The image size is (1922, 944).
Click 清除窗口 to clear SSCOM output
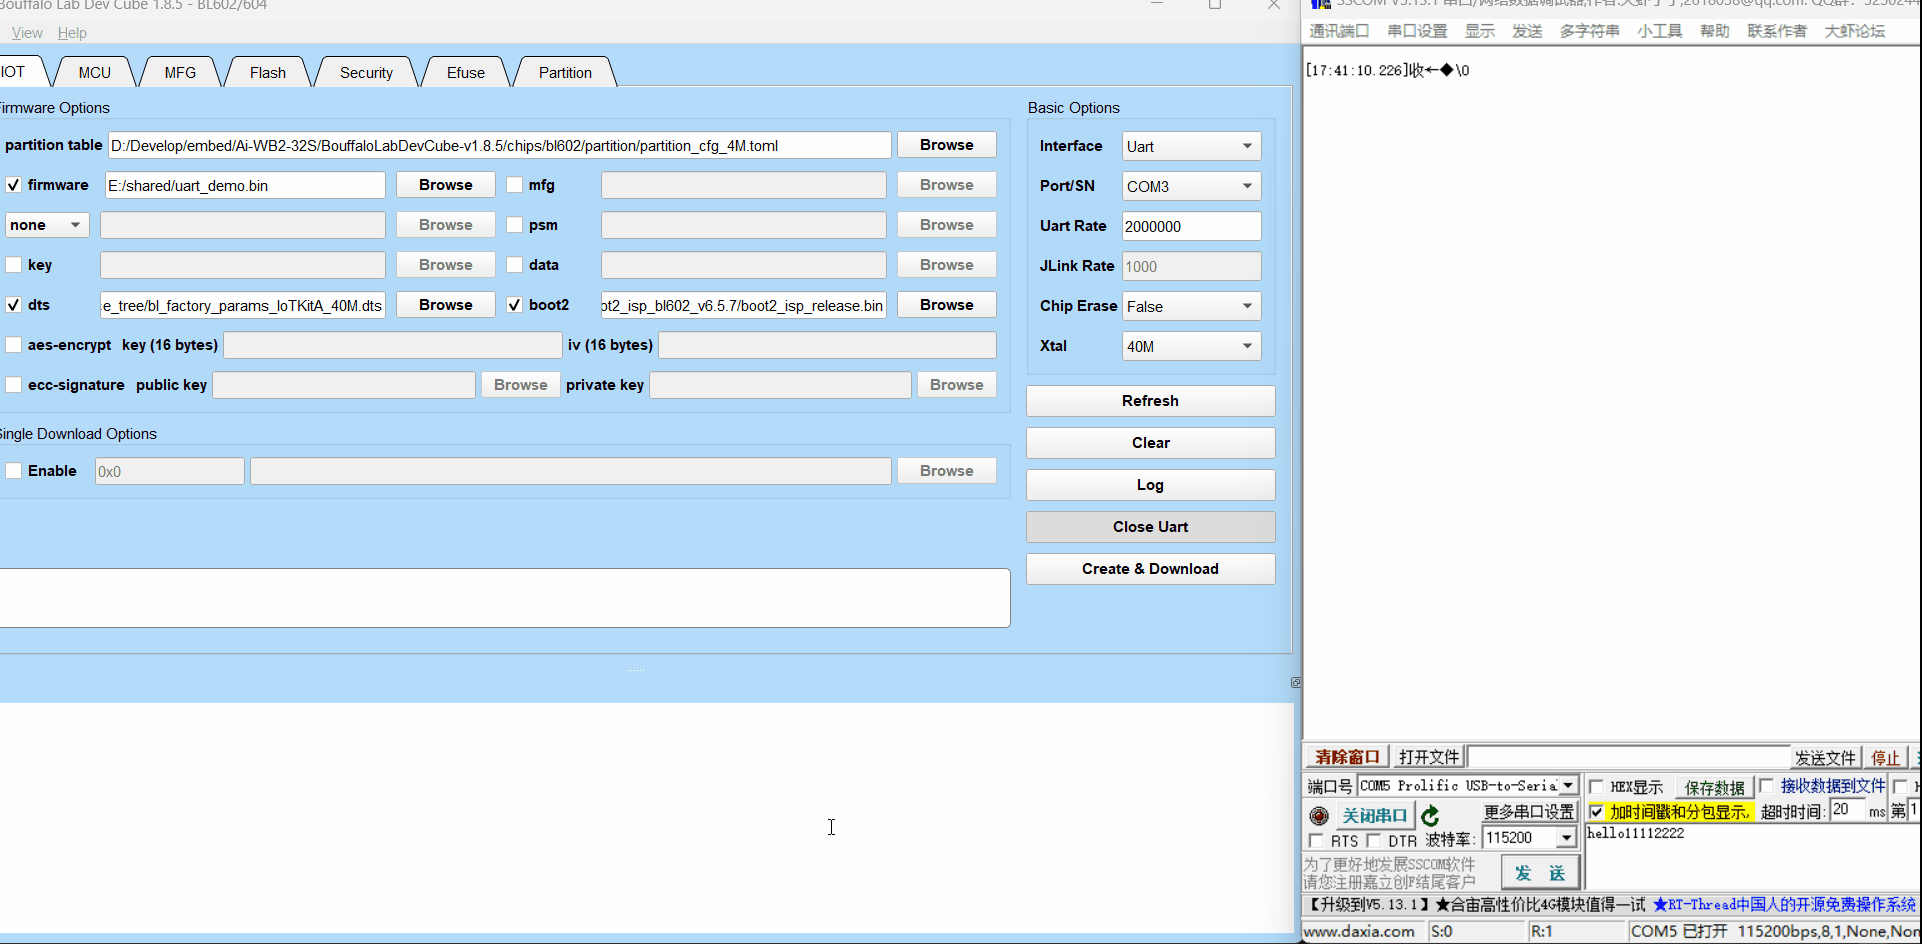click(1347, 757)
